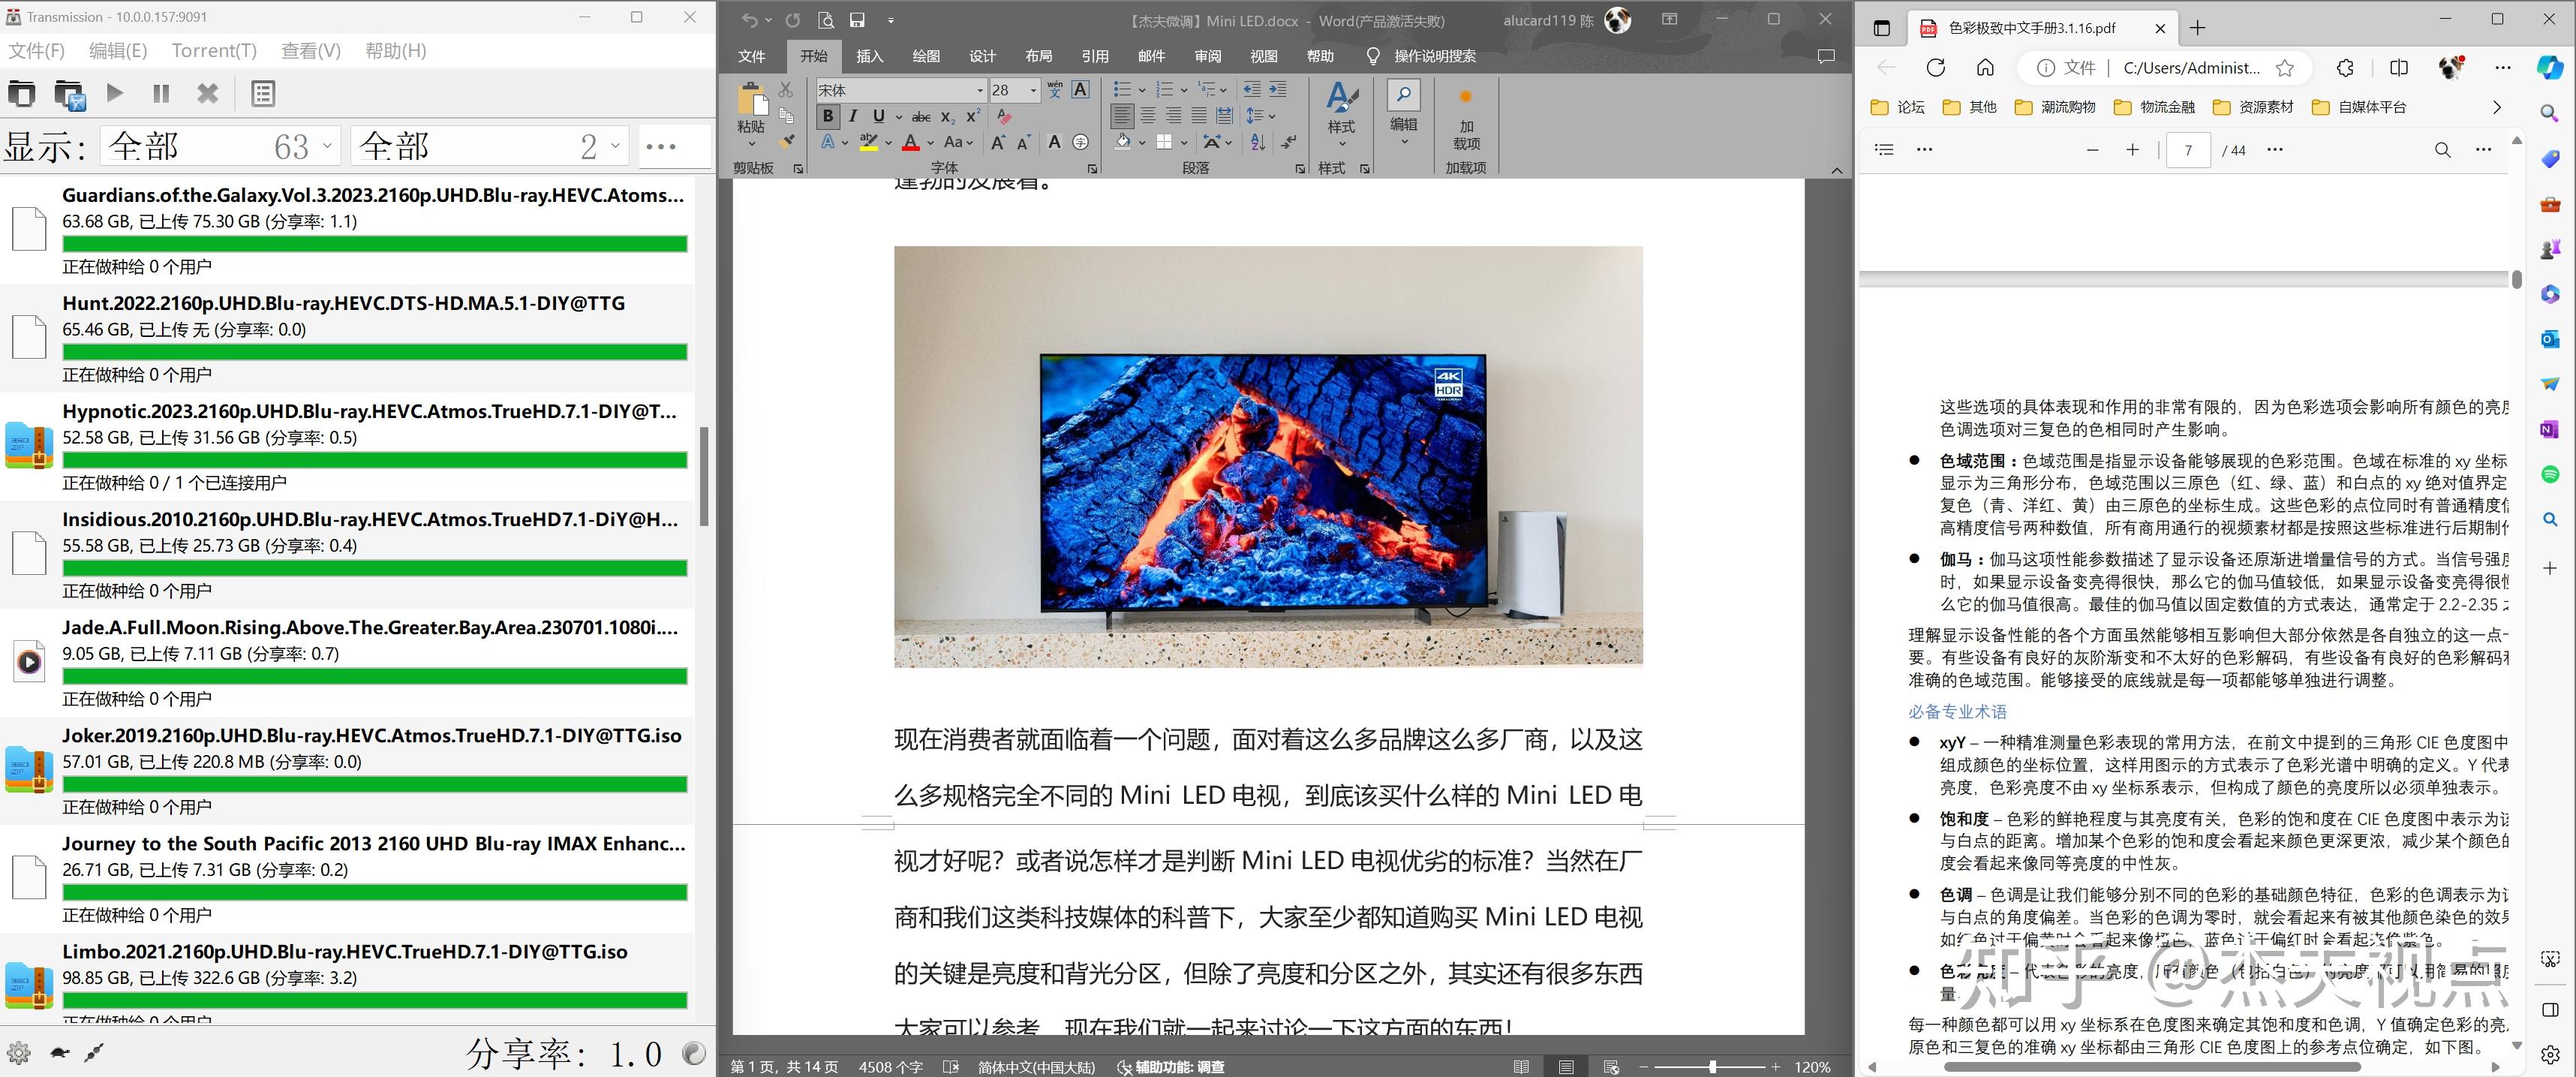Open the PDF document outline icon
Viewport: 2576px width, 1077px height.
pos(1884,149)
